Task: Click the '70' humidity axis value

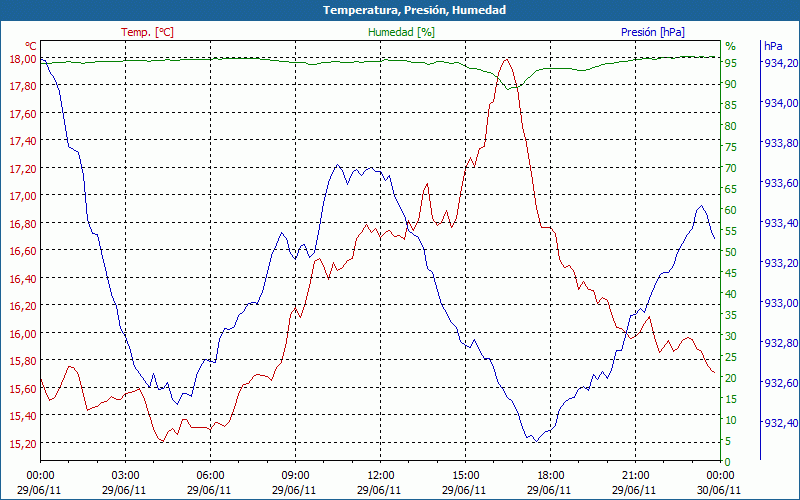Action: pos(731,168)
